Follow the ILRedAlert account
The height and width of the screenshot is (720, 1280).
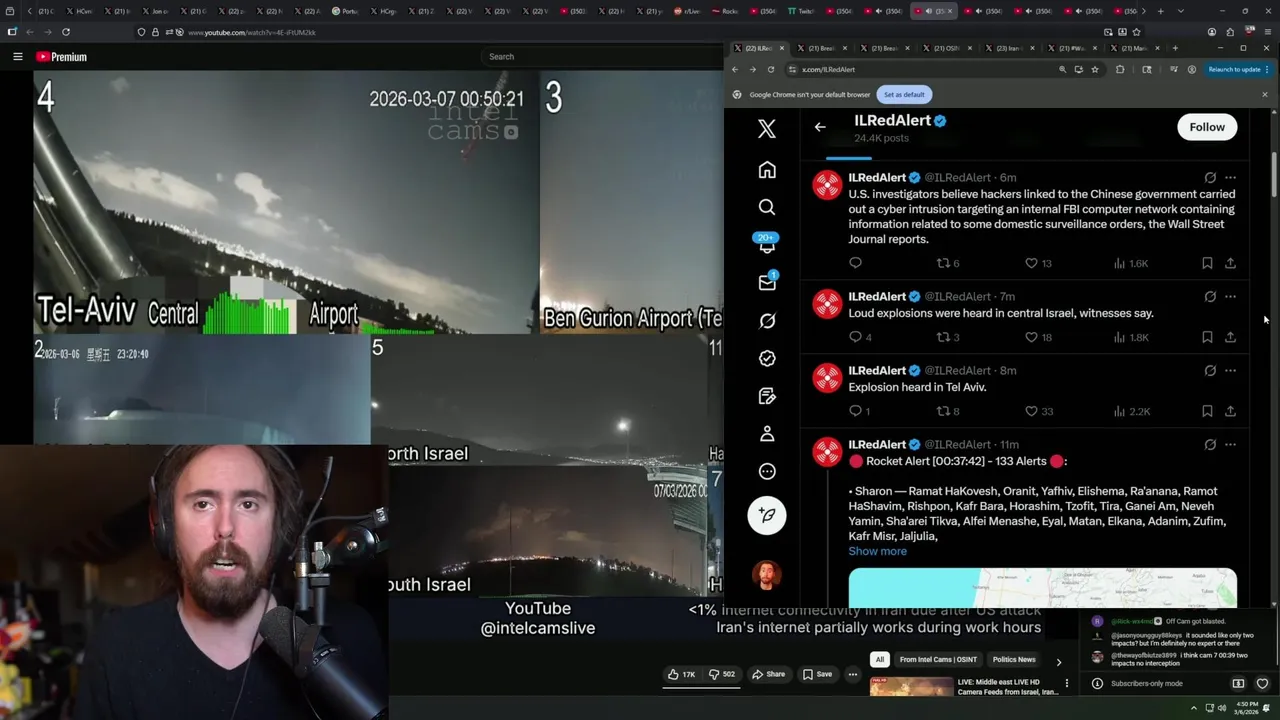[1207, 127]
